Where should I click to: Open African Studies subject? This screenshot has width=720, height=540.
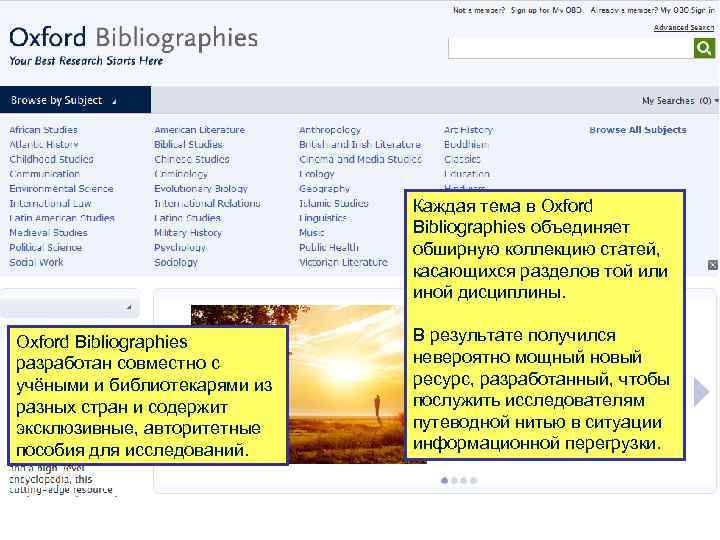(x=44, y=130)
